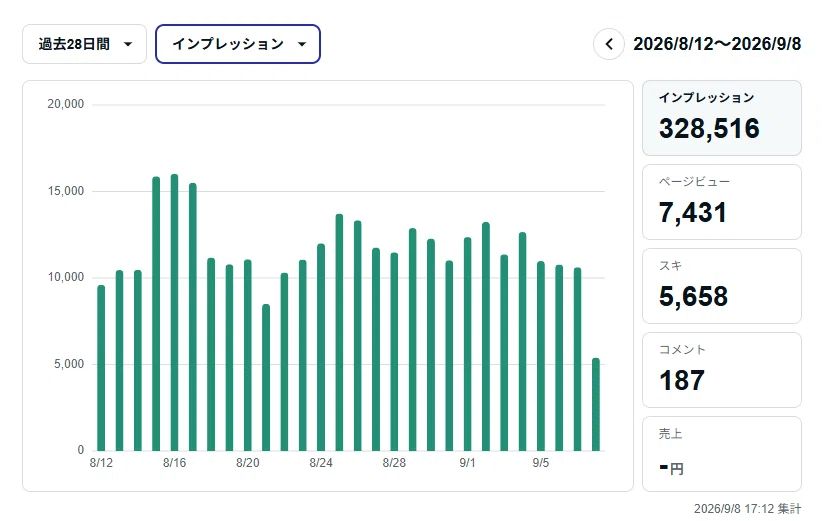This screenshot has width=824, height=521.
Task: Click the bar above 8/28
Action: coord(394,352)
